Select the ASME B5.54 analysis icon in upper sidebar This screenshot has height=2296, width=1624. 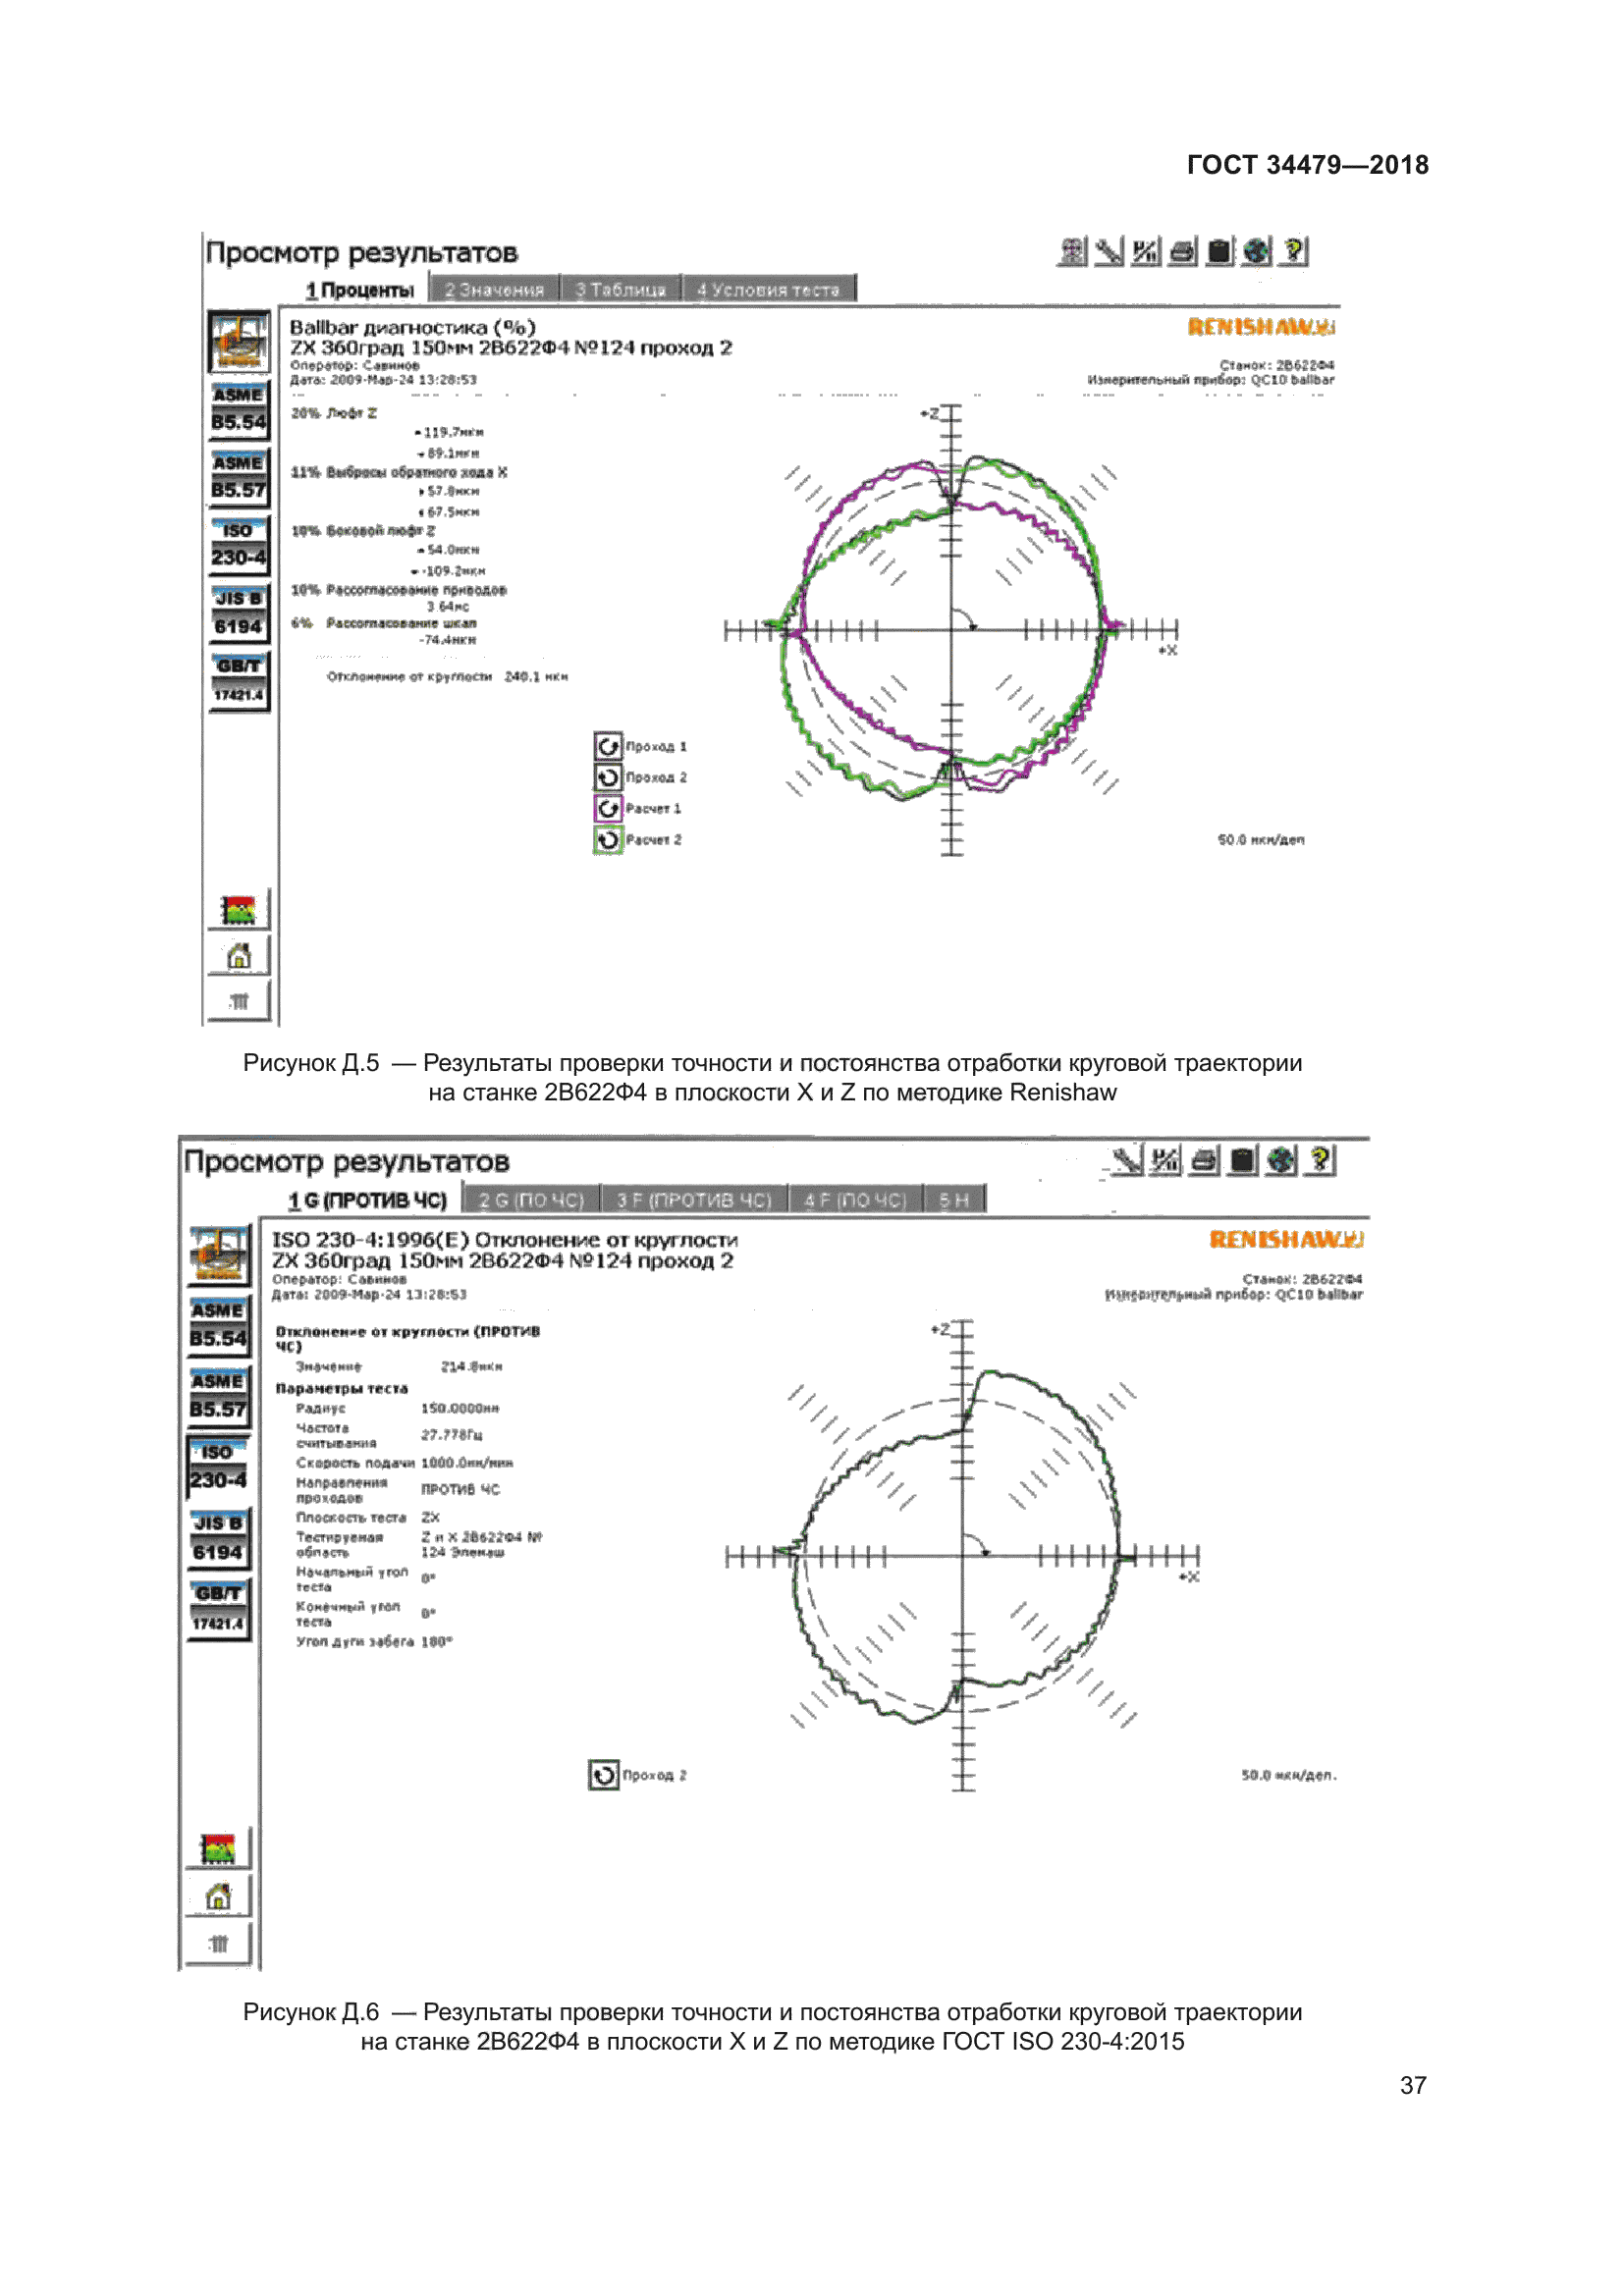click(238, 409)
